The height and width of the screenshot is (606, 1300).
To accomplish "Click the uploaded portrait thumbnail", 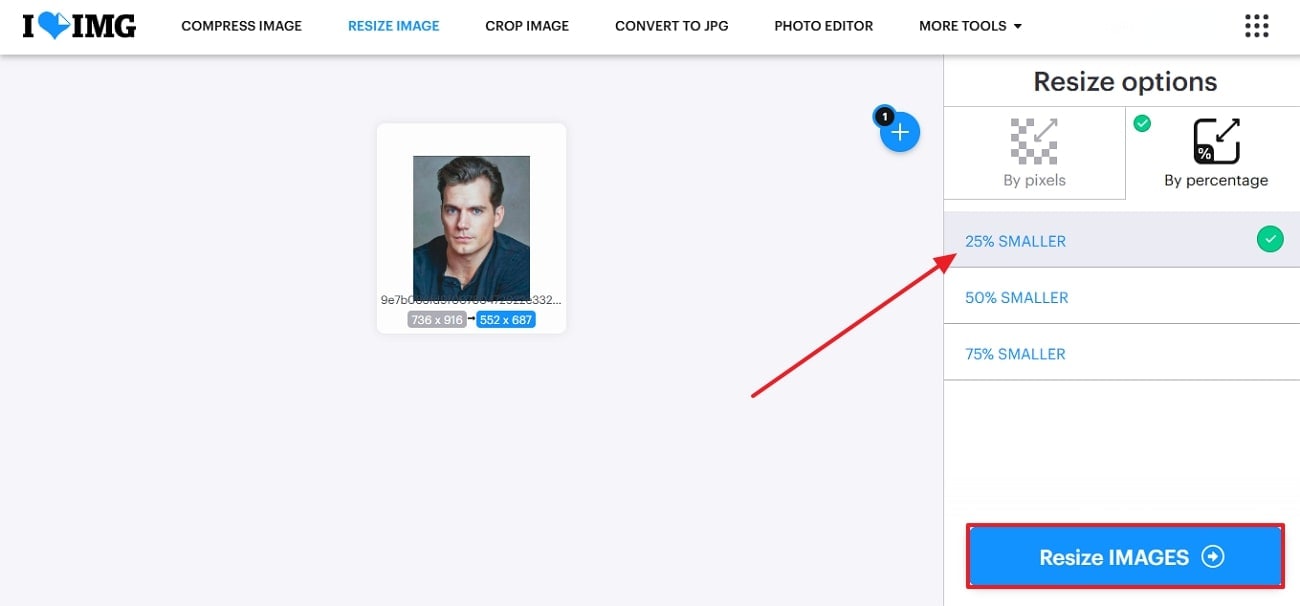I will [x=471, y=225].
